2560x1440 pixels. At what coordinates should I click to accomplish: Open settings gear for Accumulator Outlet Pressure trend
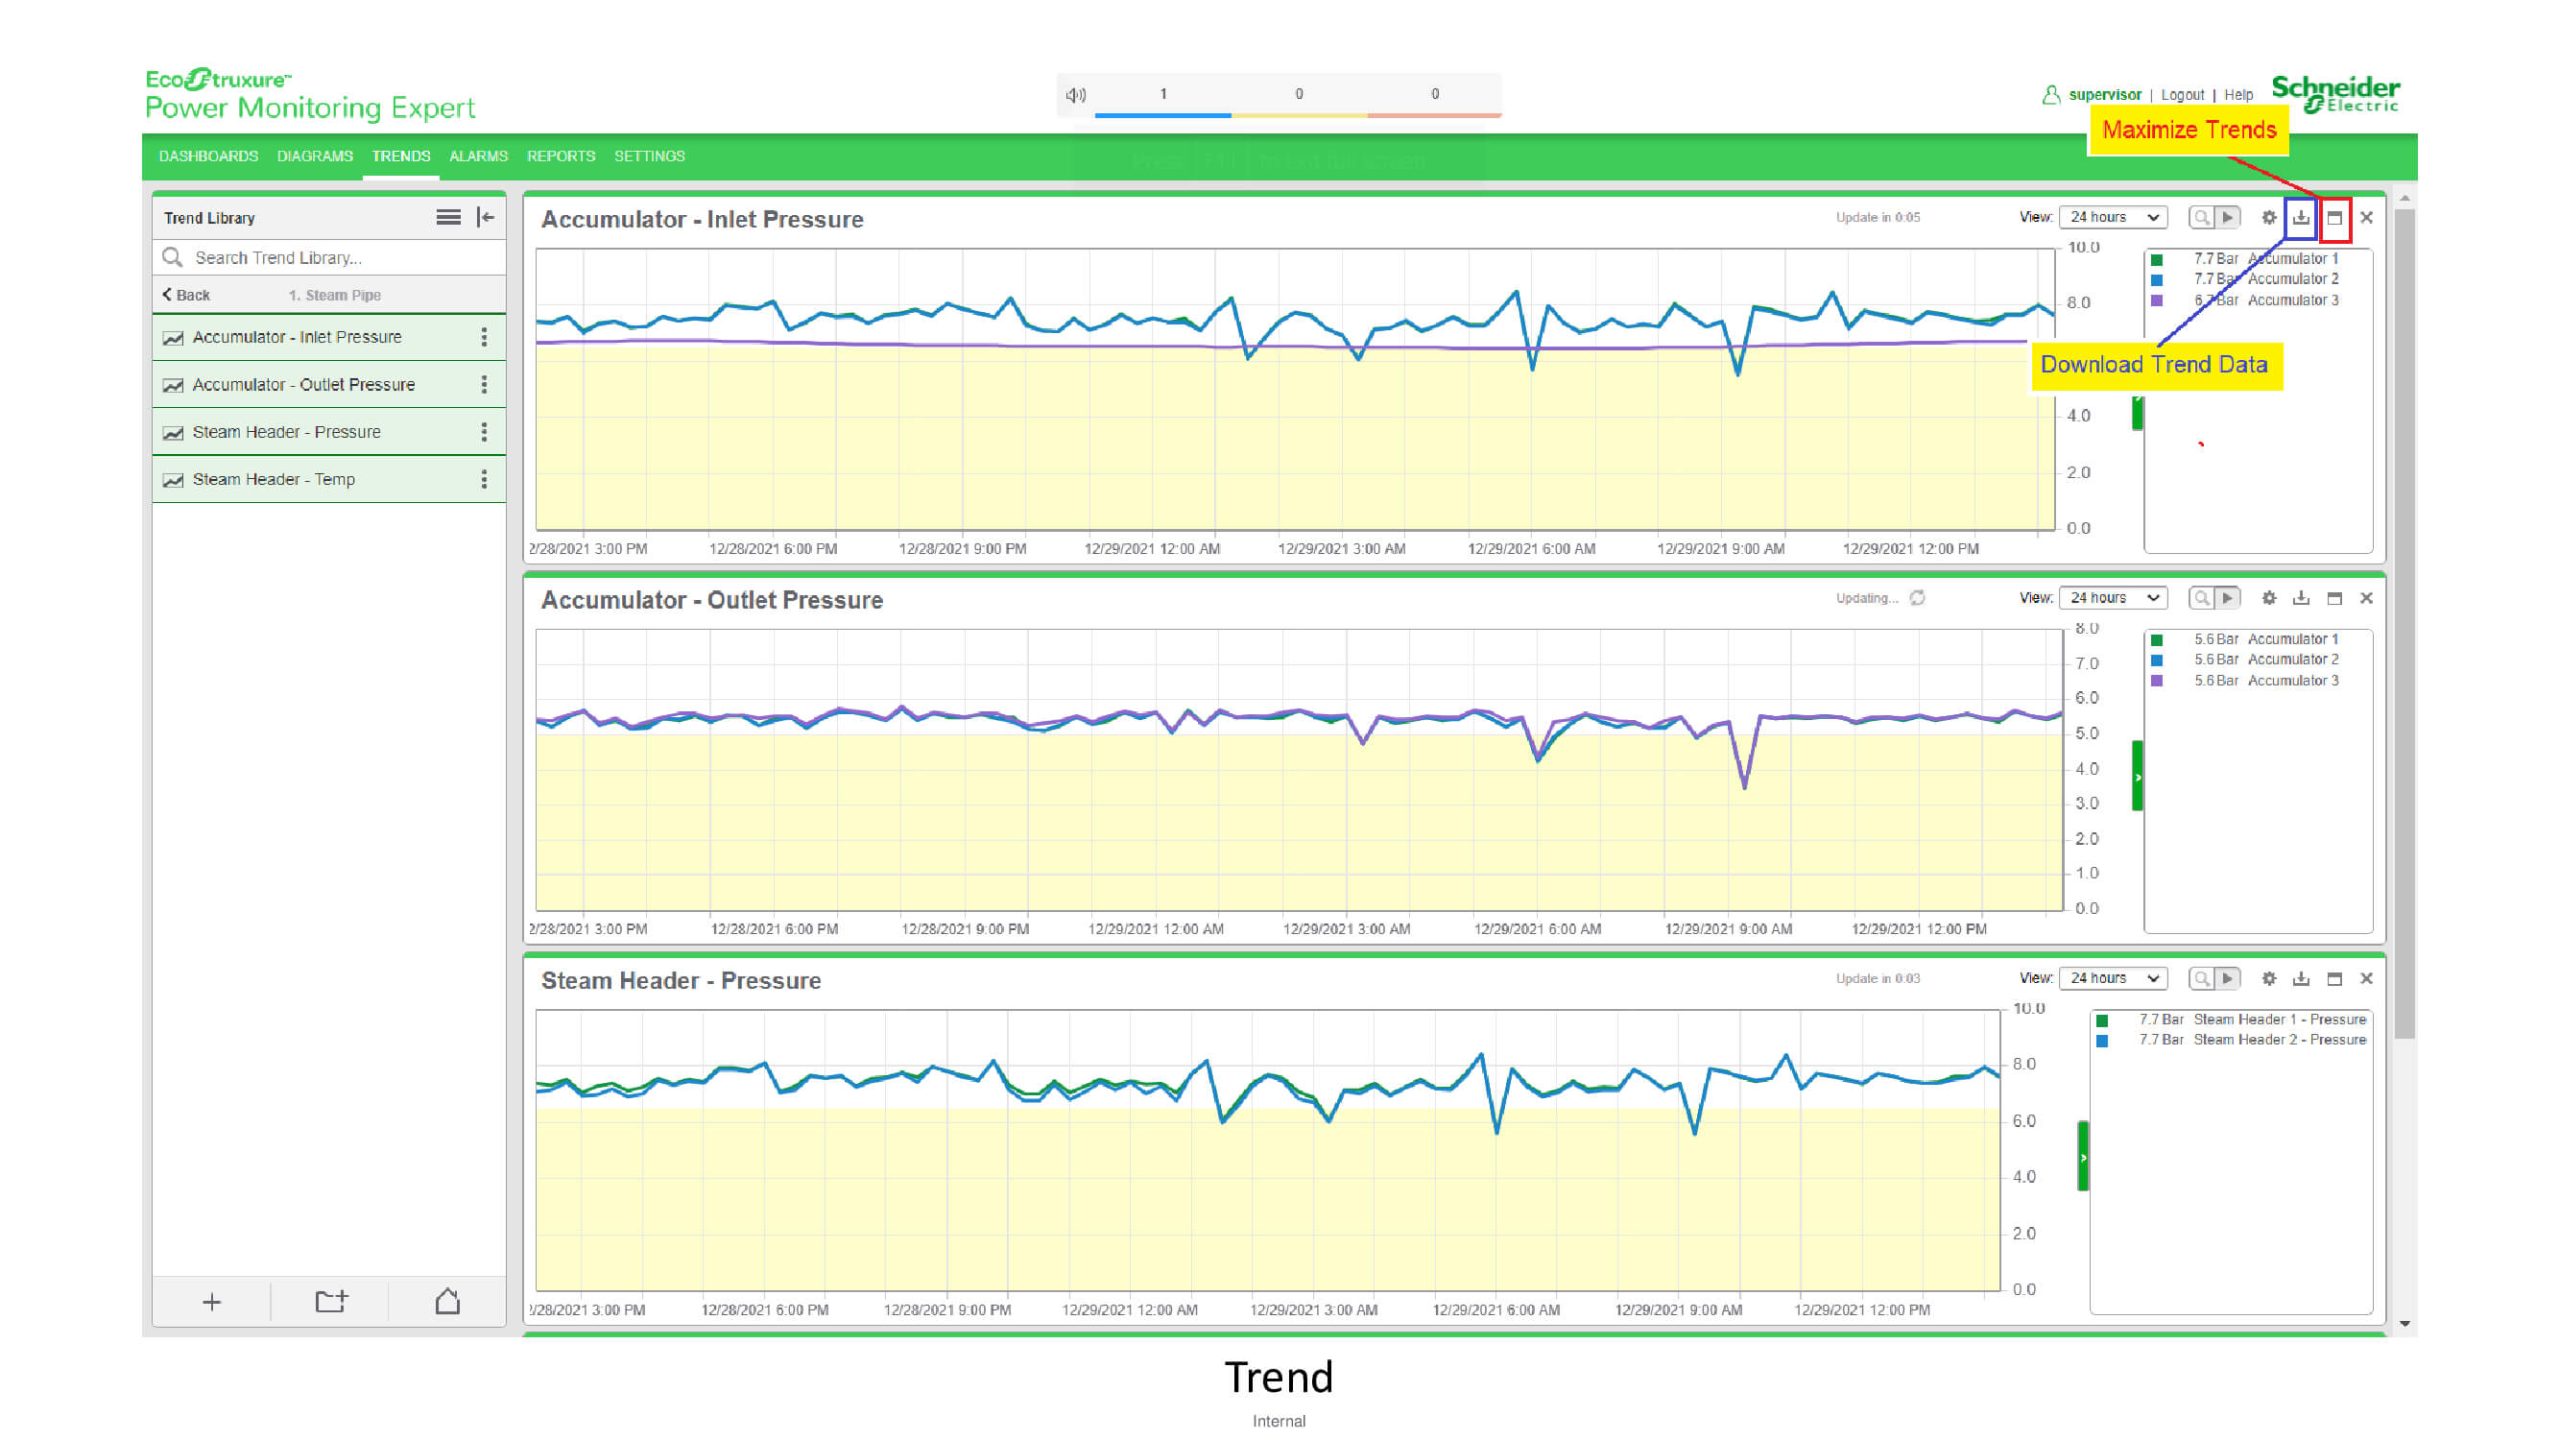2269,598
